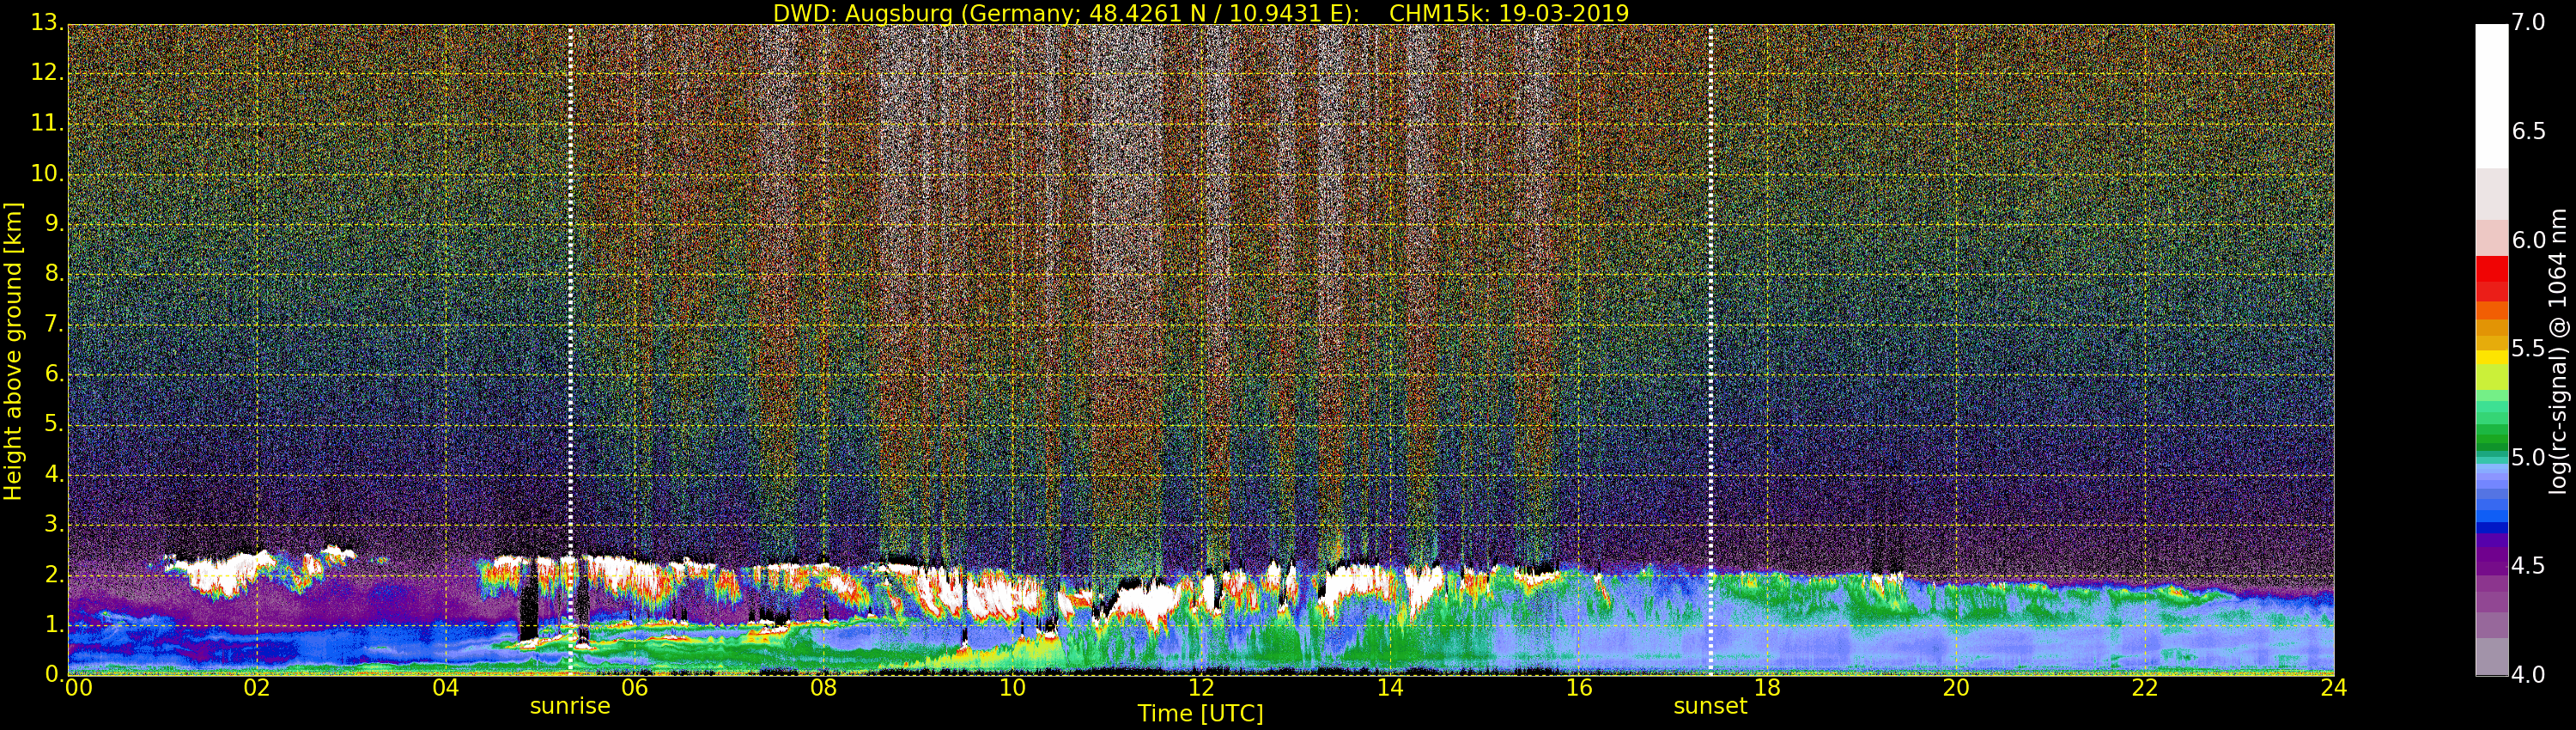This screenshot has width=2576, height=730.
Task: Click the '04' time axis tick label
Action: point(446,687)
